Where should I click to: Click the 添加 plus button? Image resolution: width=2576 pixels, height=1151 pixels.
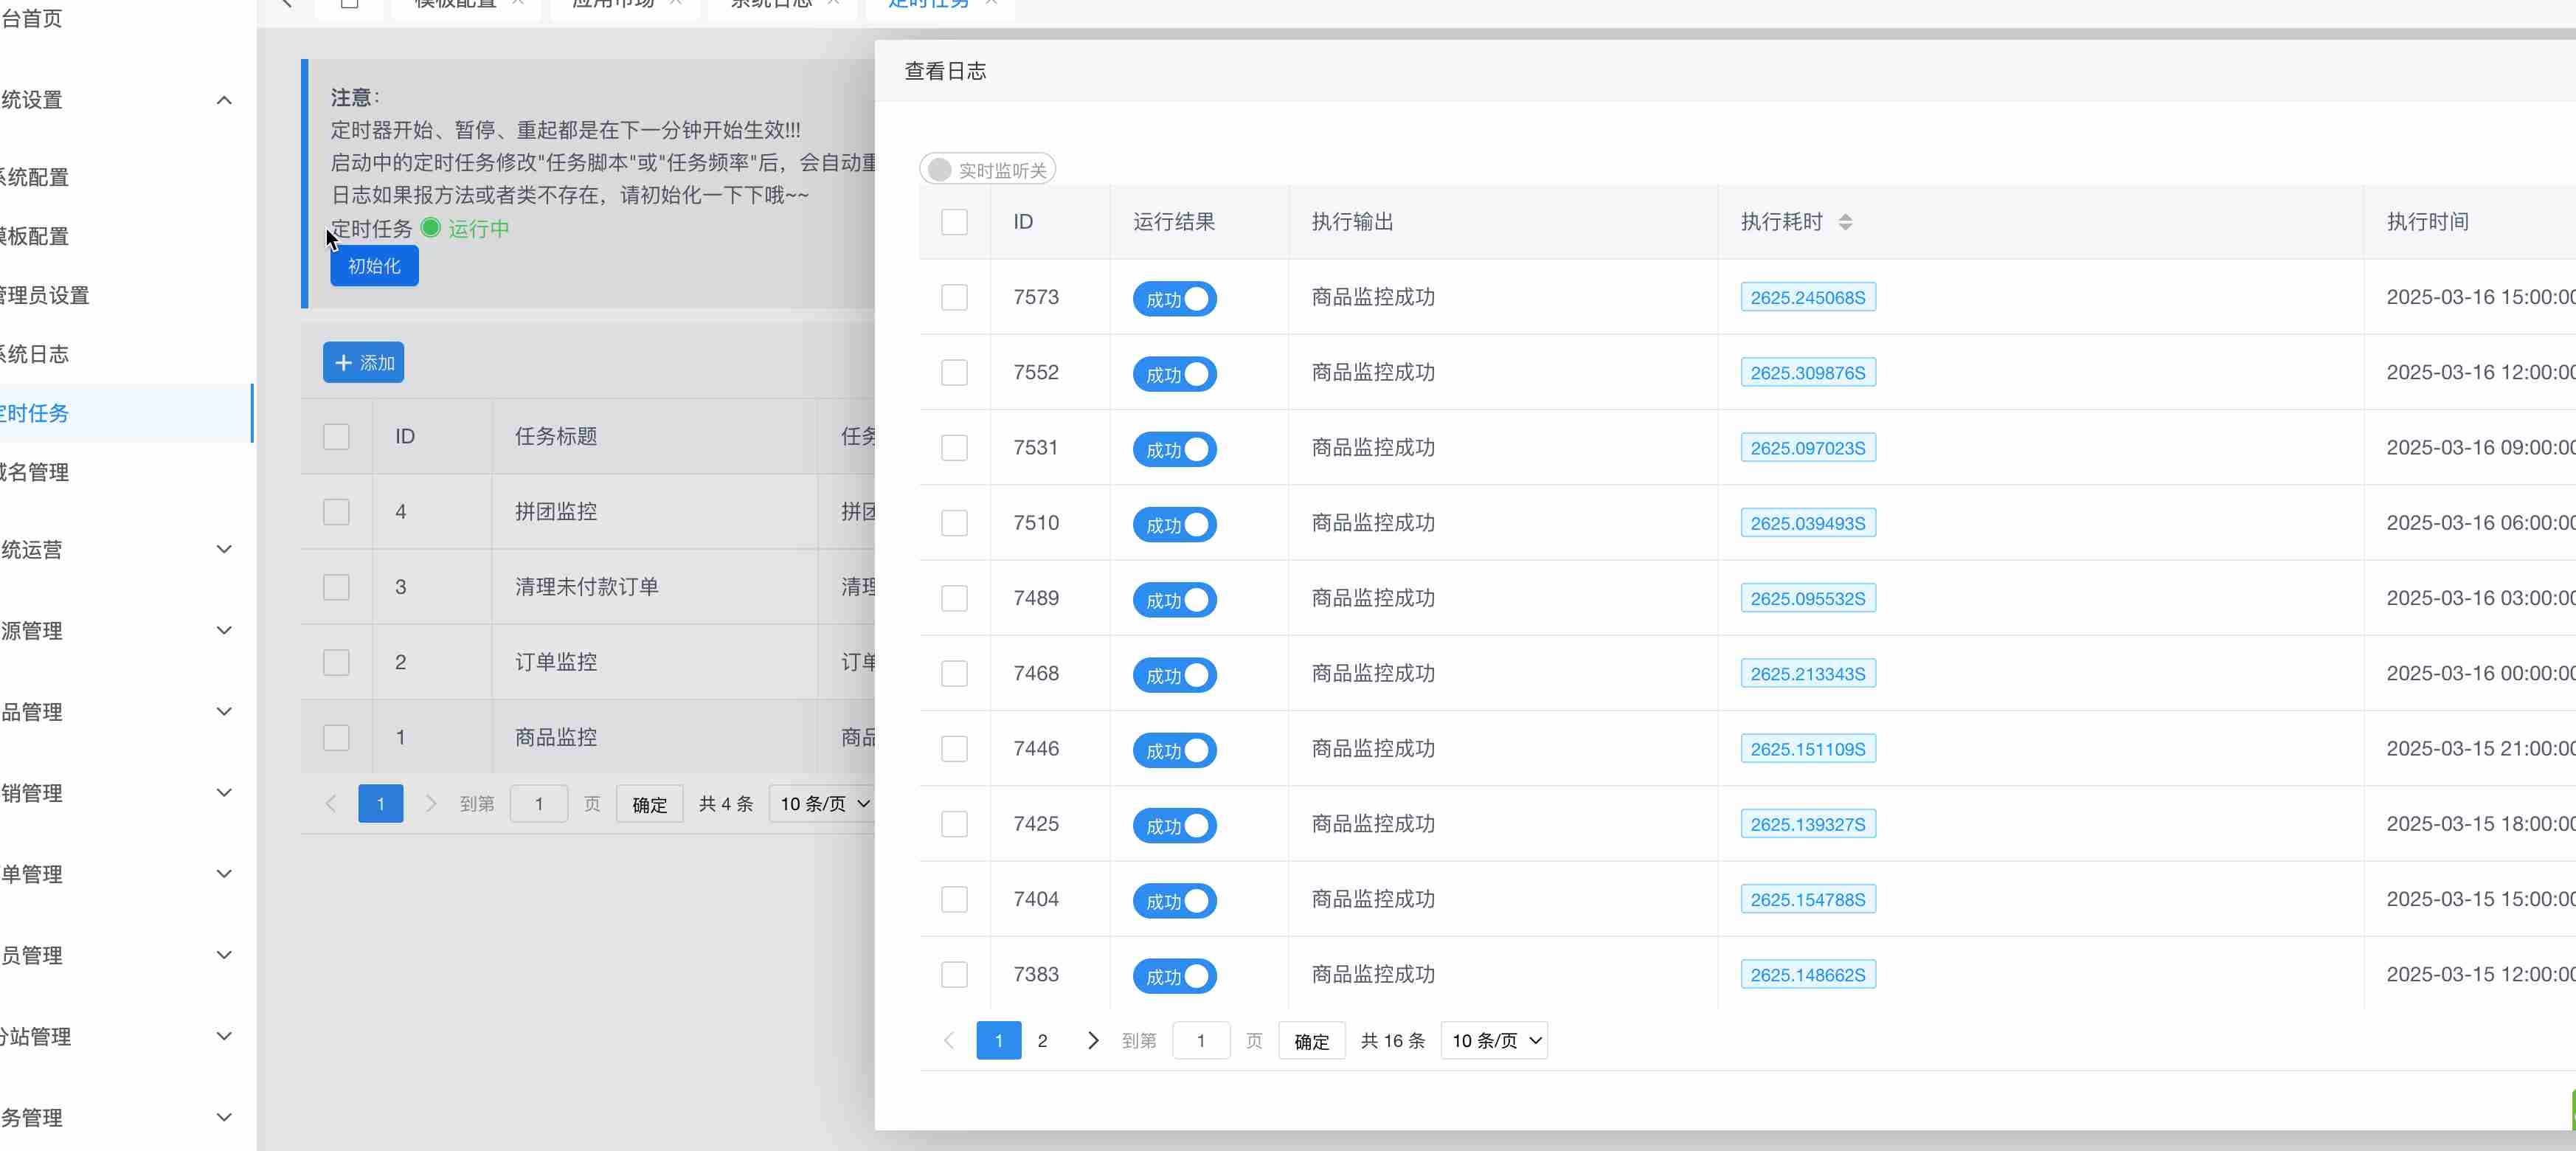point(363,362)
